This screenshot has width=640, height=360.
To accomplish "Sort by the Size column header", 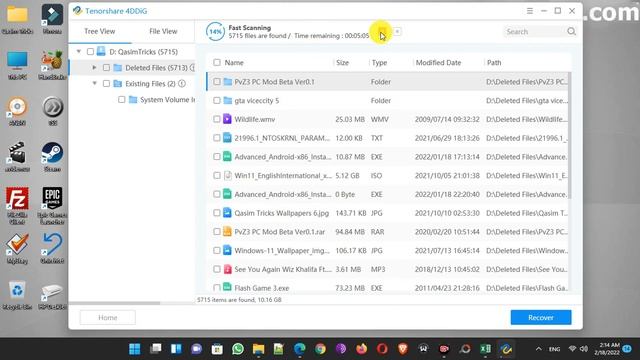I will coord(342,62).
